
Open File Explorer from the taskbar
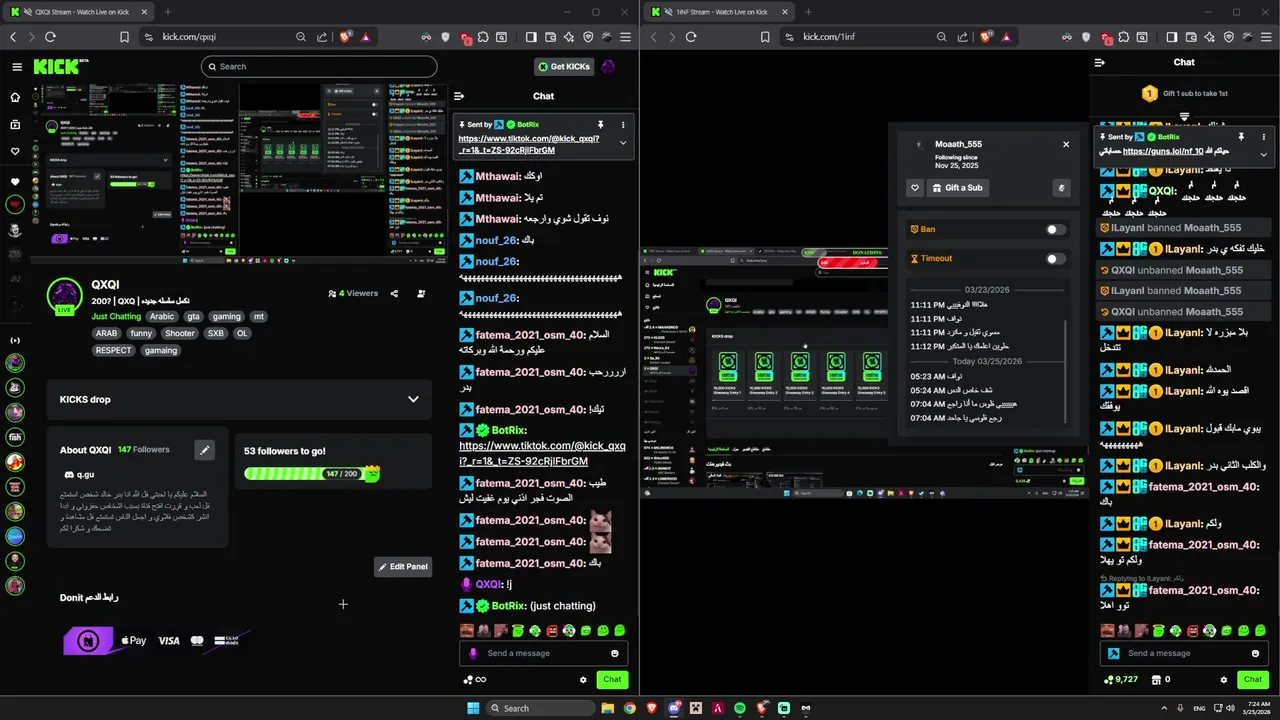click(607, 708)
